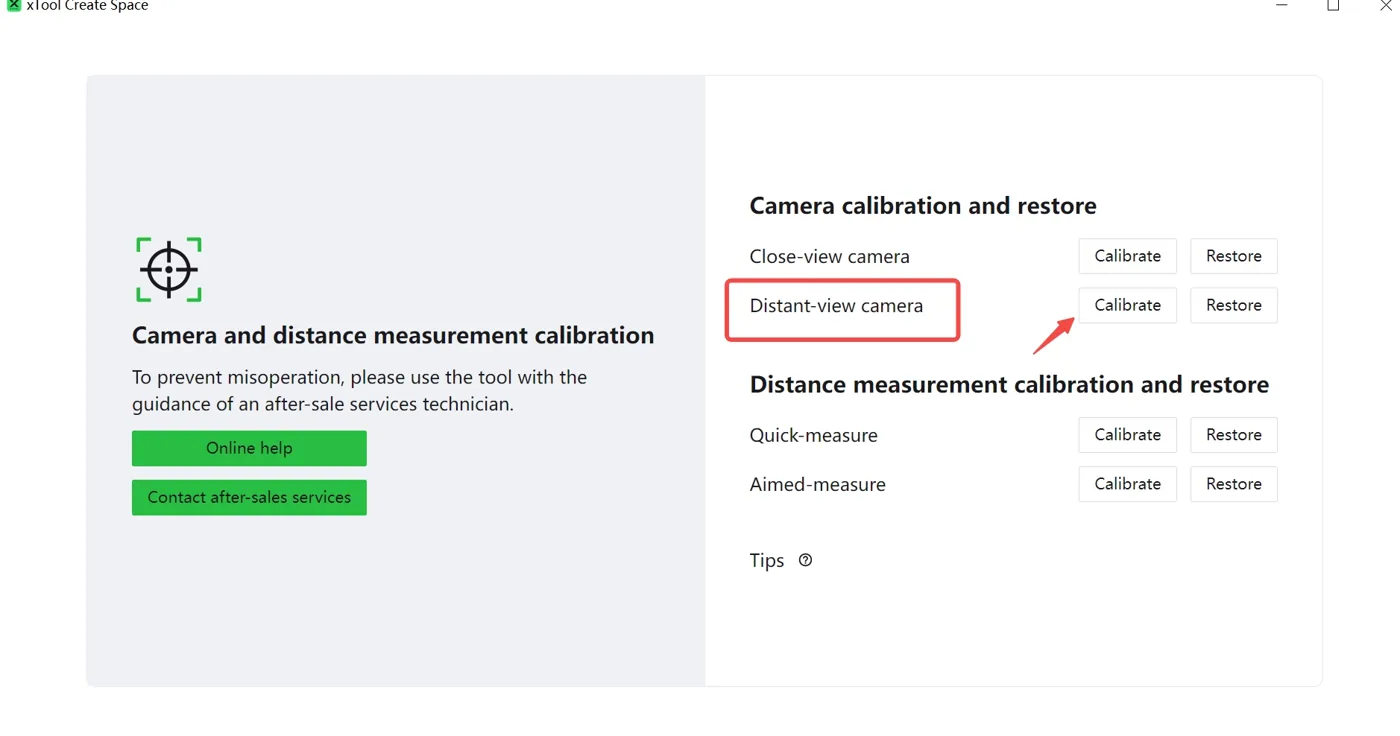The image size is (1400, 736).
Task: Click 'Distance measurement calibration and restore' heading
Action: (x=1009, y=384)
